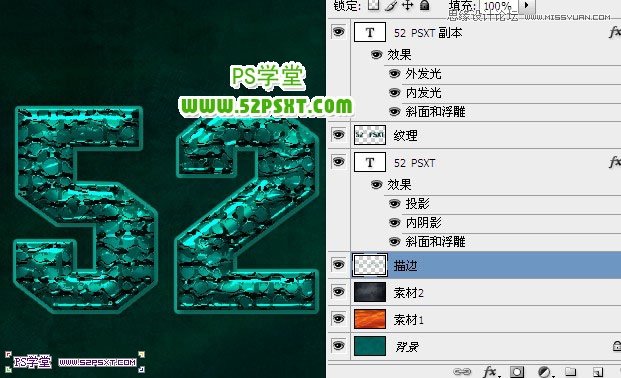Hide the 描边 layer

338,264
